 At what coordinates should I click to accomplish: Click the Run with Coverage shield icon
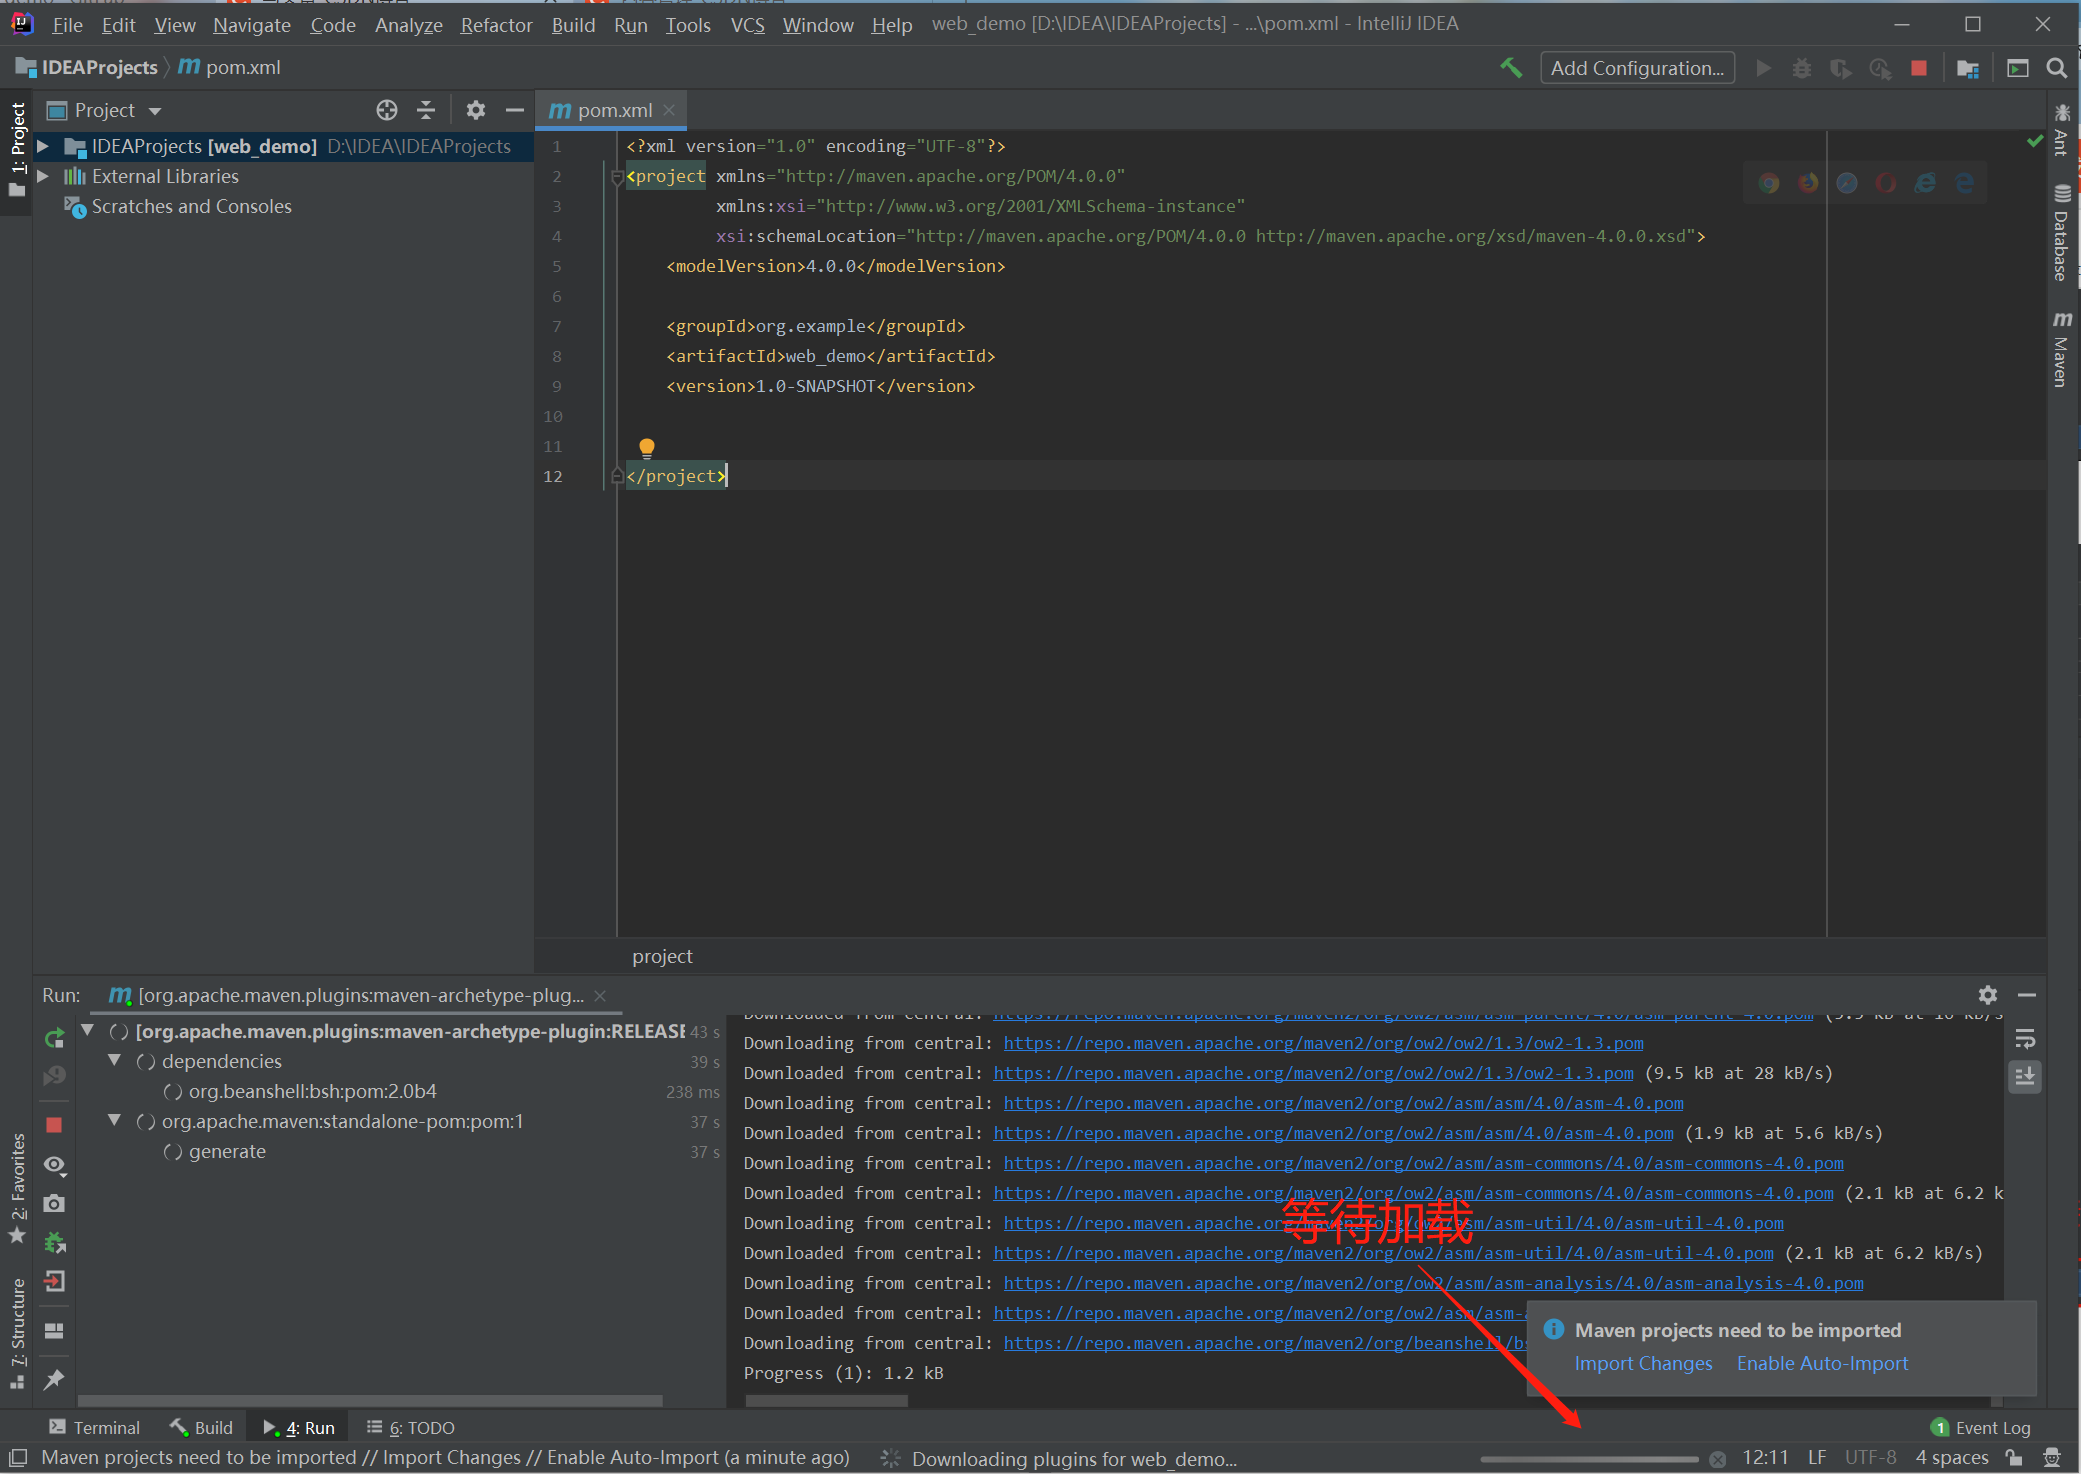1841,68
